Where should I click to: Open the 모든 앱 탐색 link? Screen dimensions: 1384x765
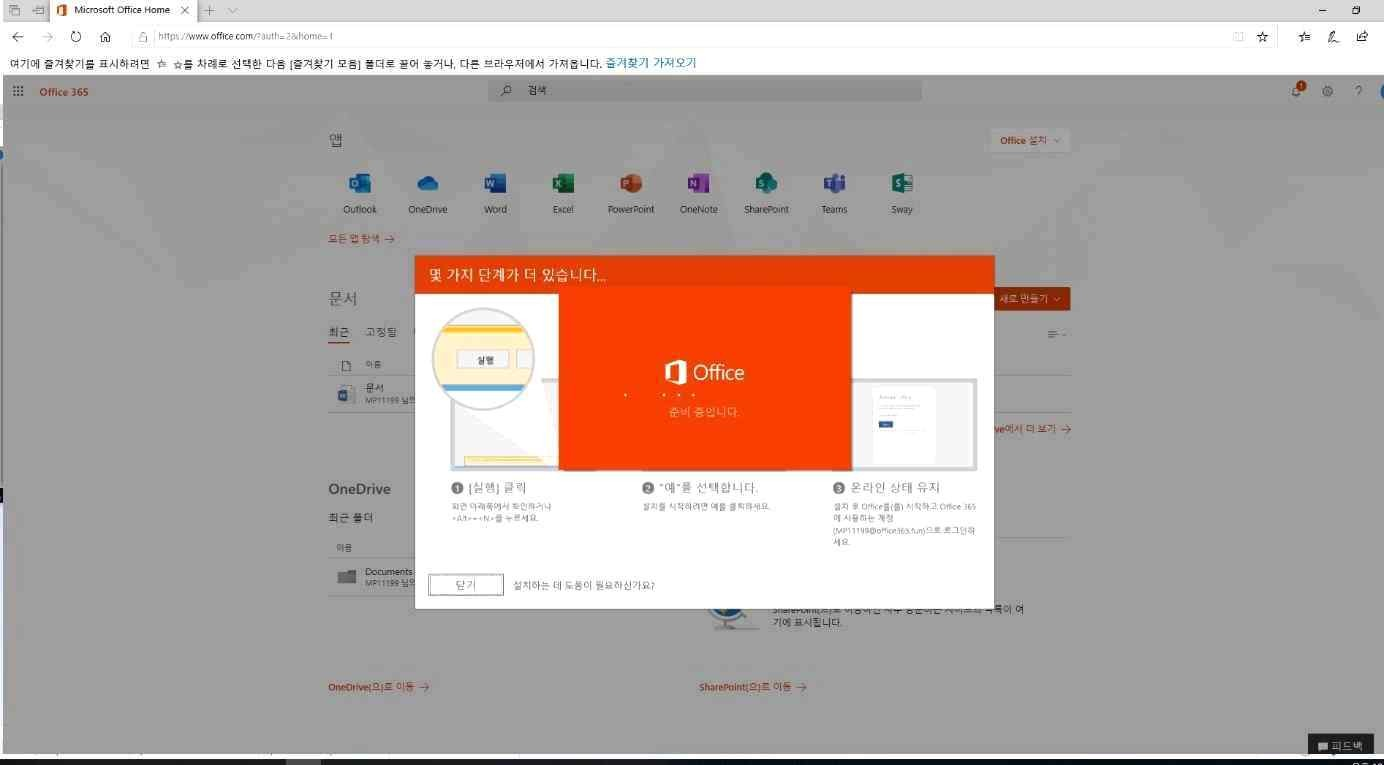[x=361, y=239]
